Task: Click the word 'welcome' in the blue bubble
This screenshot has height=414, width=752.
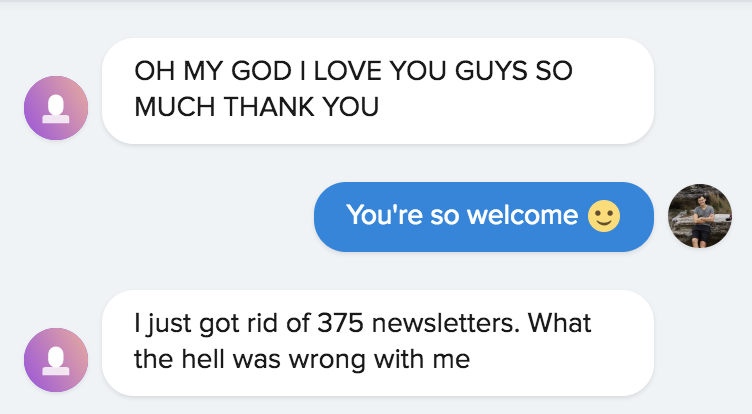Action: click(522, 214)
